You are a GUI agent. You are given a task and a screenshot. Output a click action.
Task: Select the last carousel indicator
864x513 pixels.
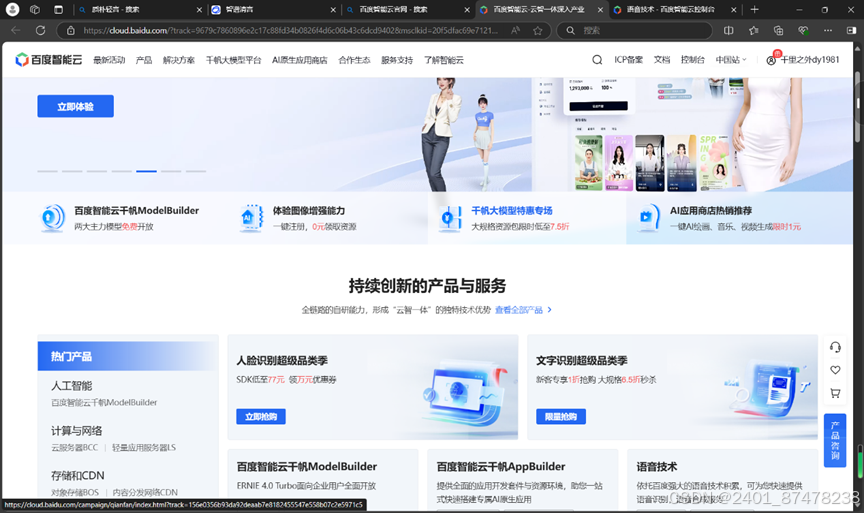click(x=196, y=171)
